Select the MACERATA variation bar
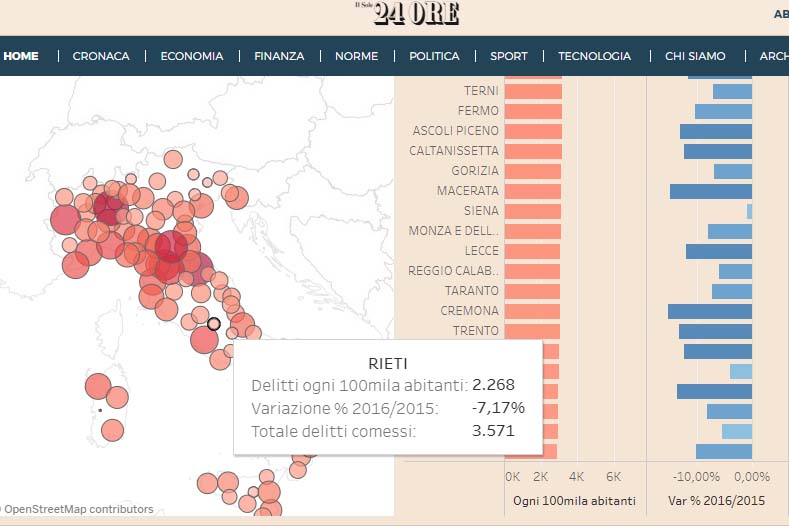 710,191
